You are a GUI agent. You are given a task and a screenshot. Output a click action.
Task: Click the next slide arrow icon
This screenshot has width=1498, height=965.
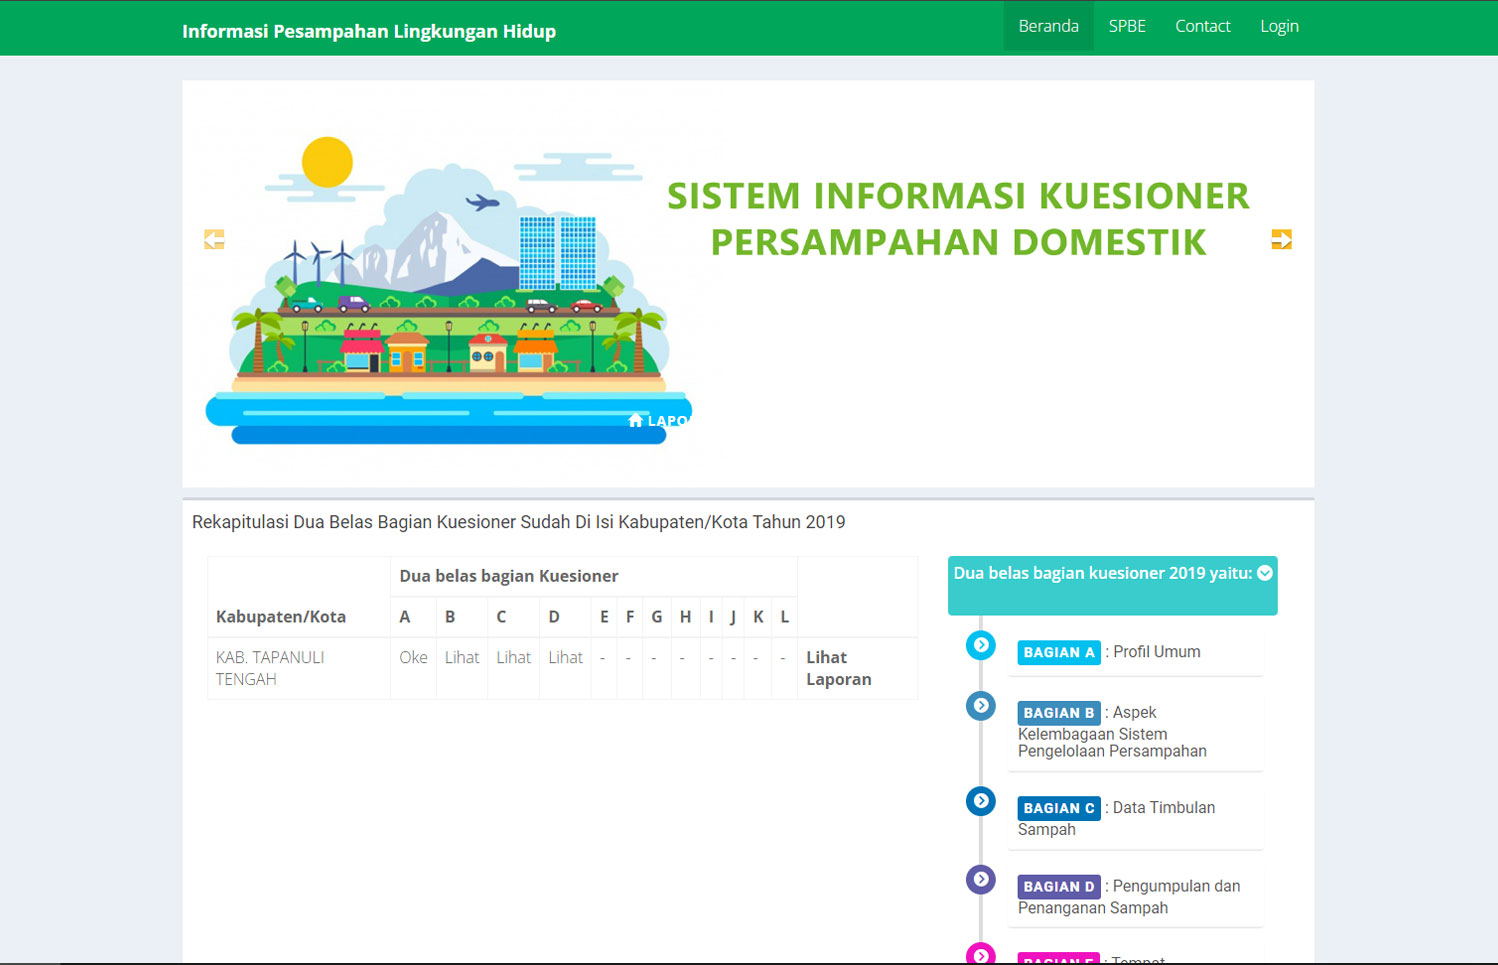pos(1281,239)
